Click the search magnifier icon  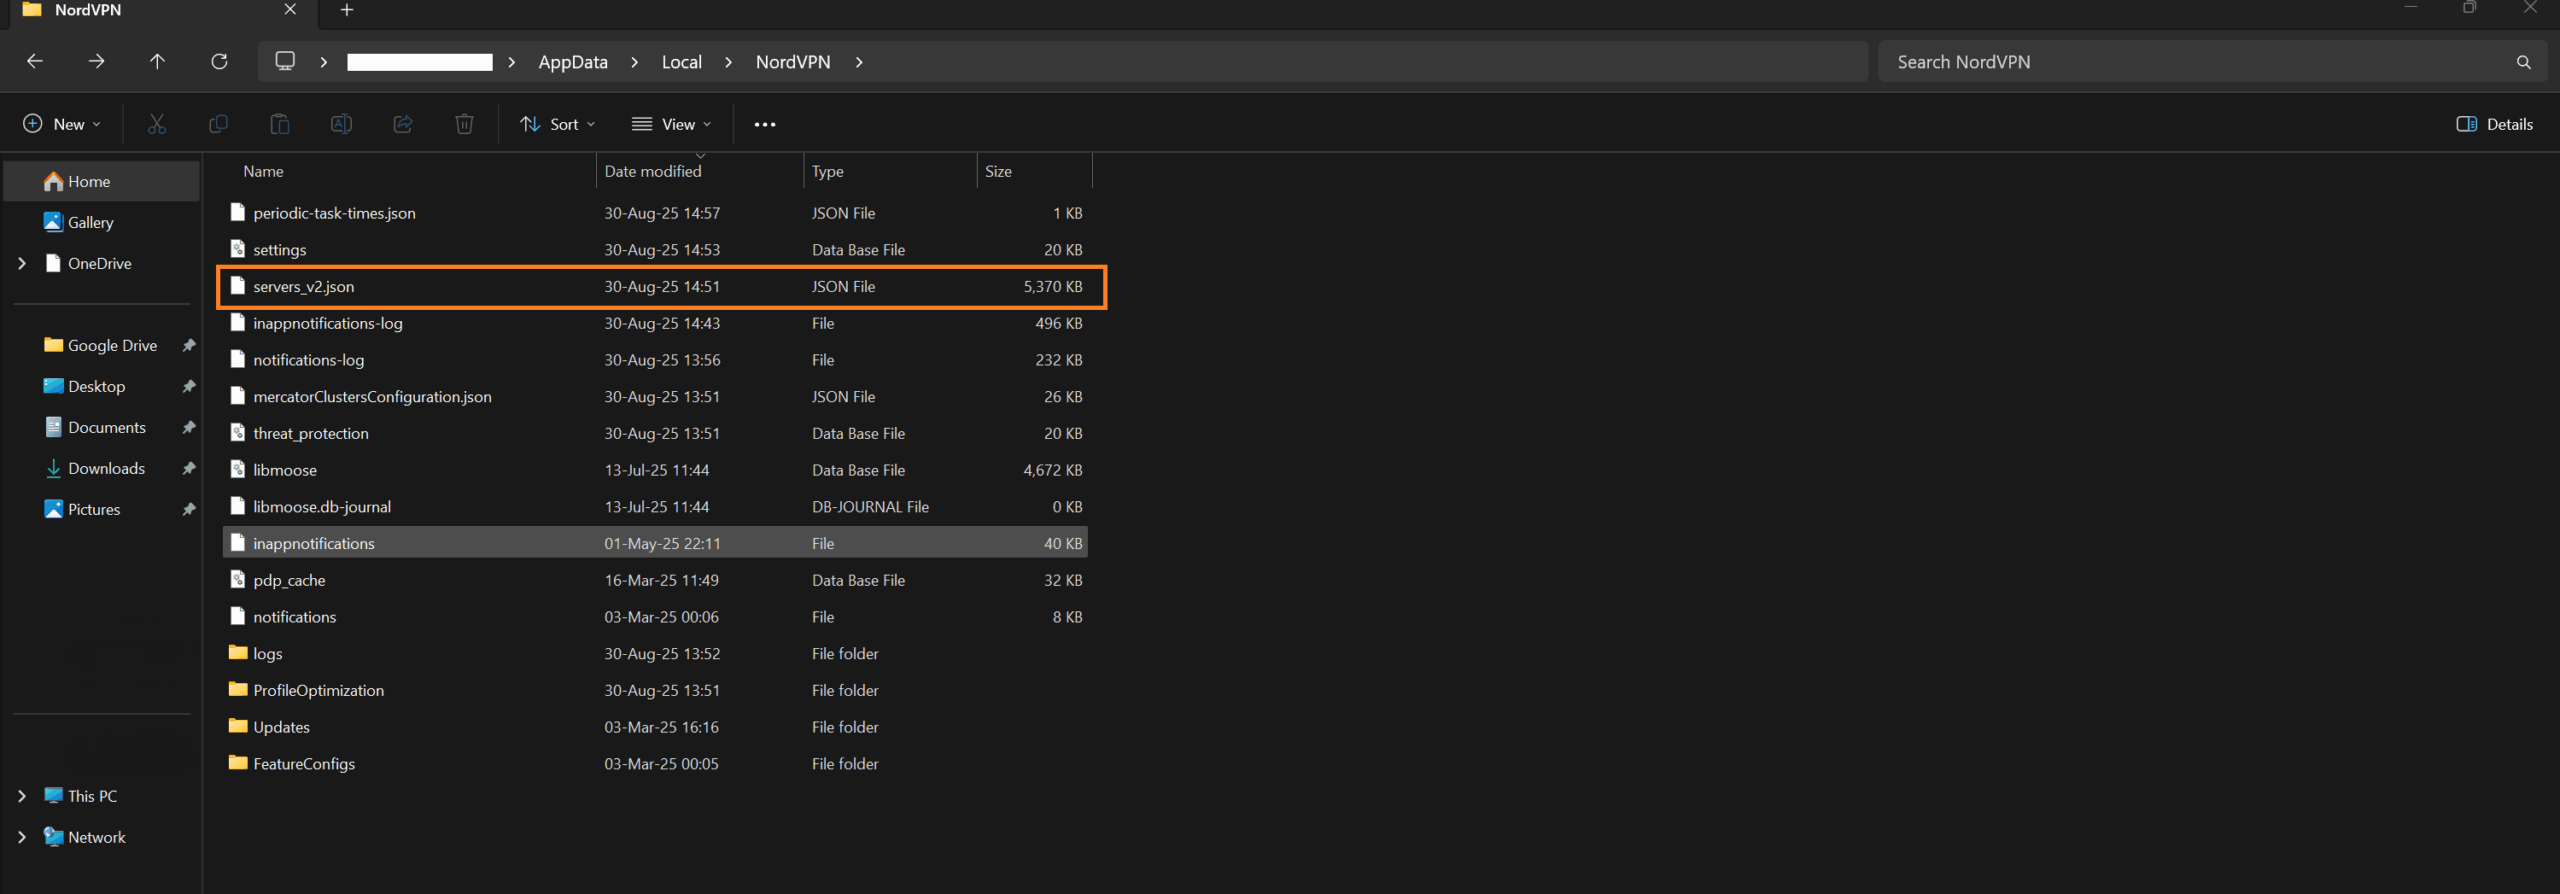(2523, 62)
